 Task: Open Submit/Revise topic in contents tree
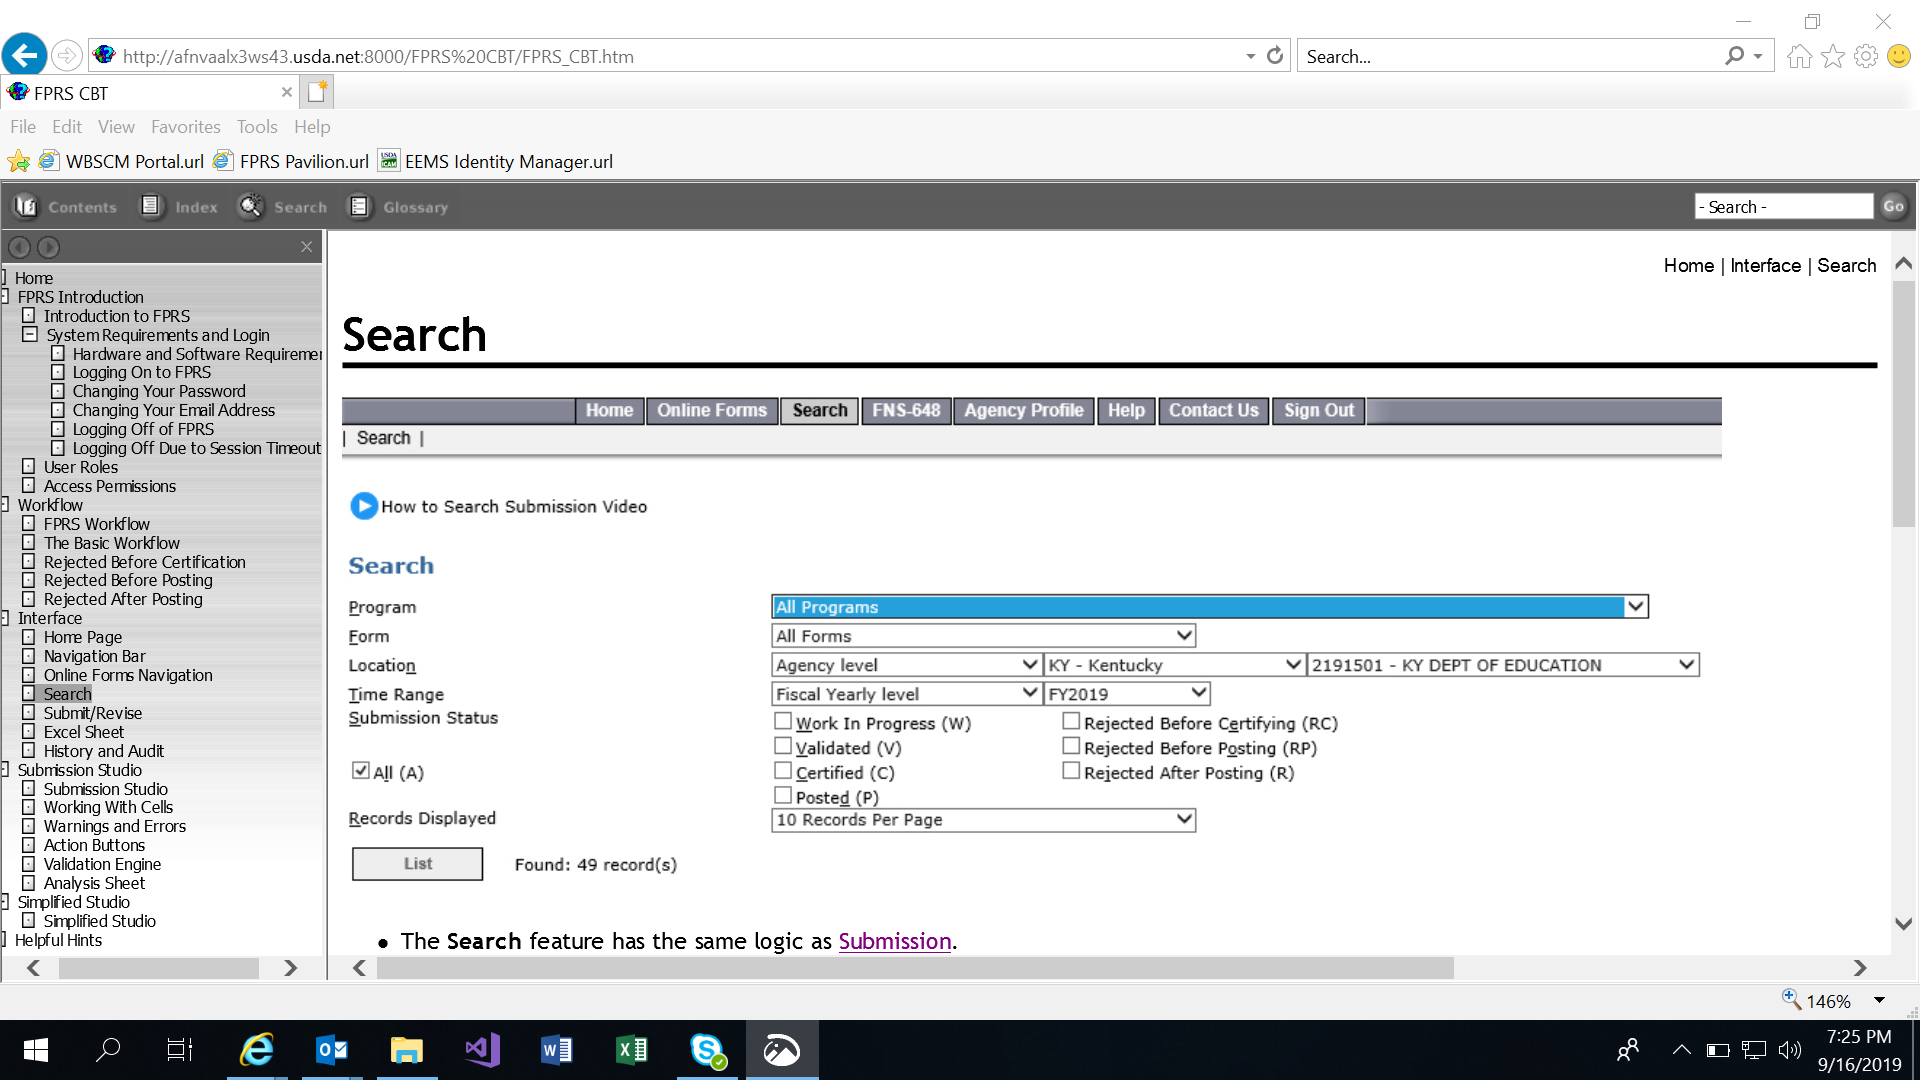tap(93, 713)
